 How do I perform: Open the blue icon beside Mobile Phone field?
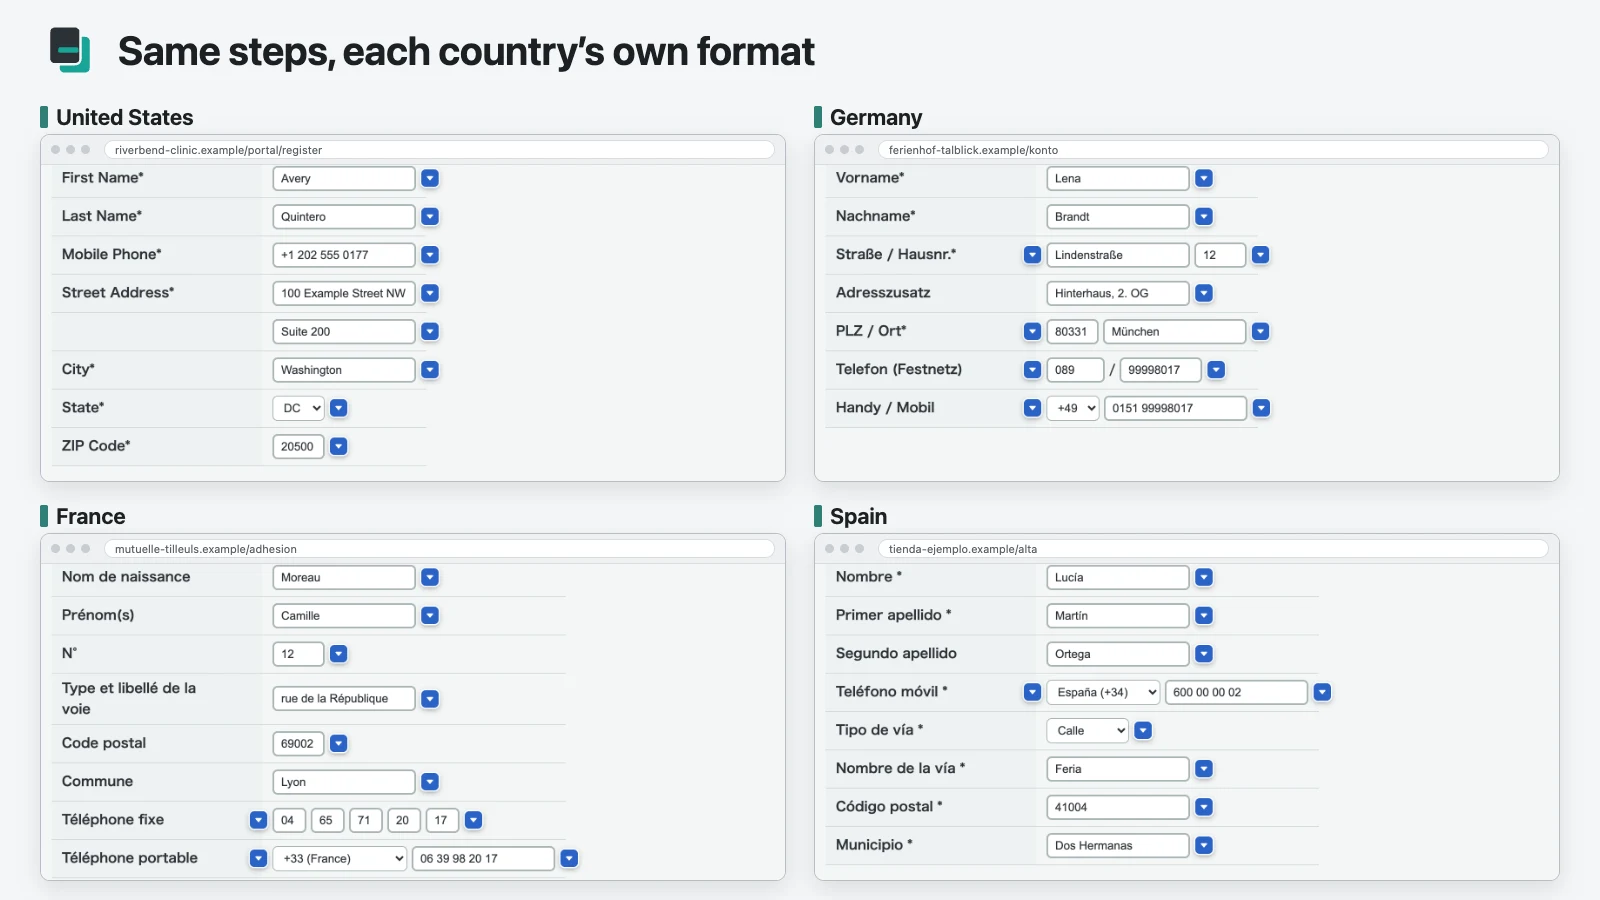[430, 255]
